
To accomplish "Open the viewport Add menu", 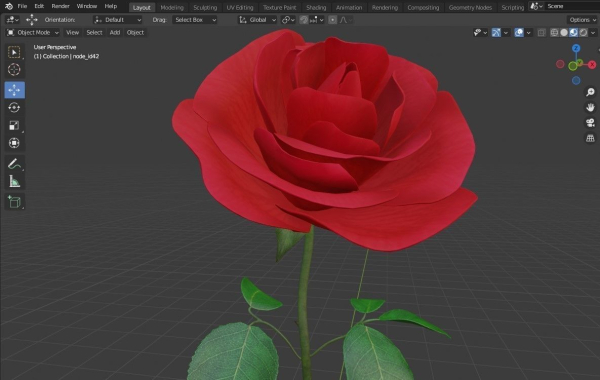I will (x=115, y=33).
